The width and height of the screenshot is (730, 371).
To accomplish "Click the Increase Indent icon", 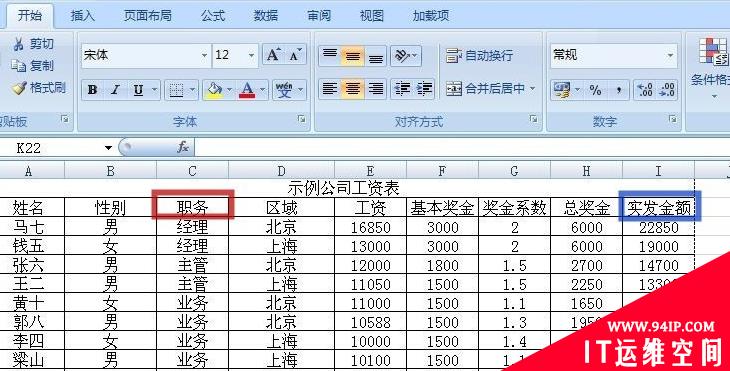I will [424, 88].
